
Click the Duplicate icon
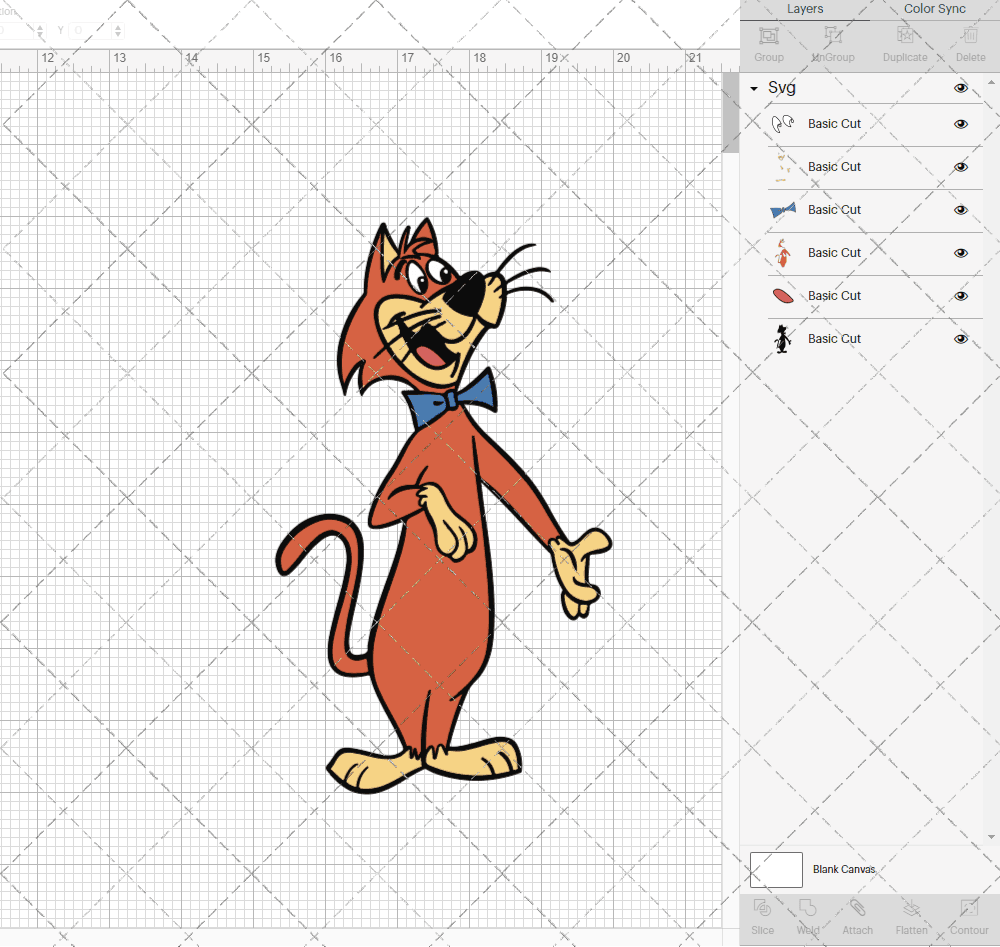(905, 36)
